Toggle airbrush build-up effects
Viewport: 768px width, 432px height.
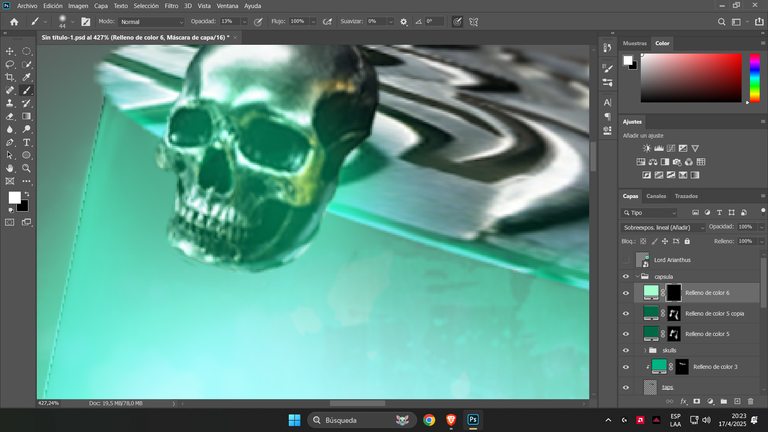pyautogui.click(x=328, y=22)
